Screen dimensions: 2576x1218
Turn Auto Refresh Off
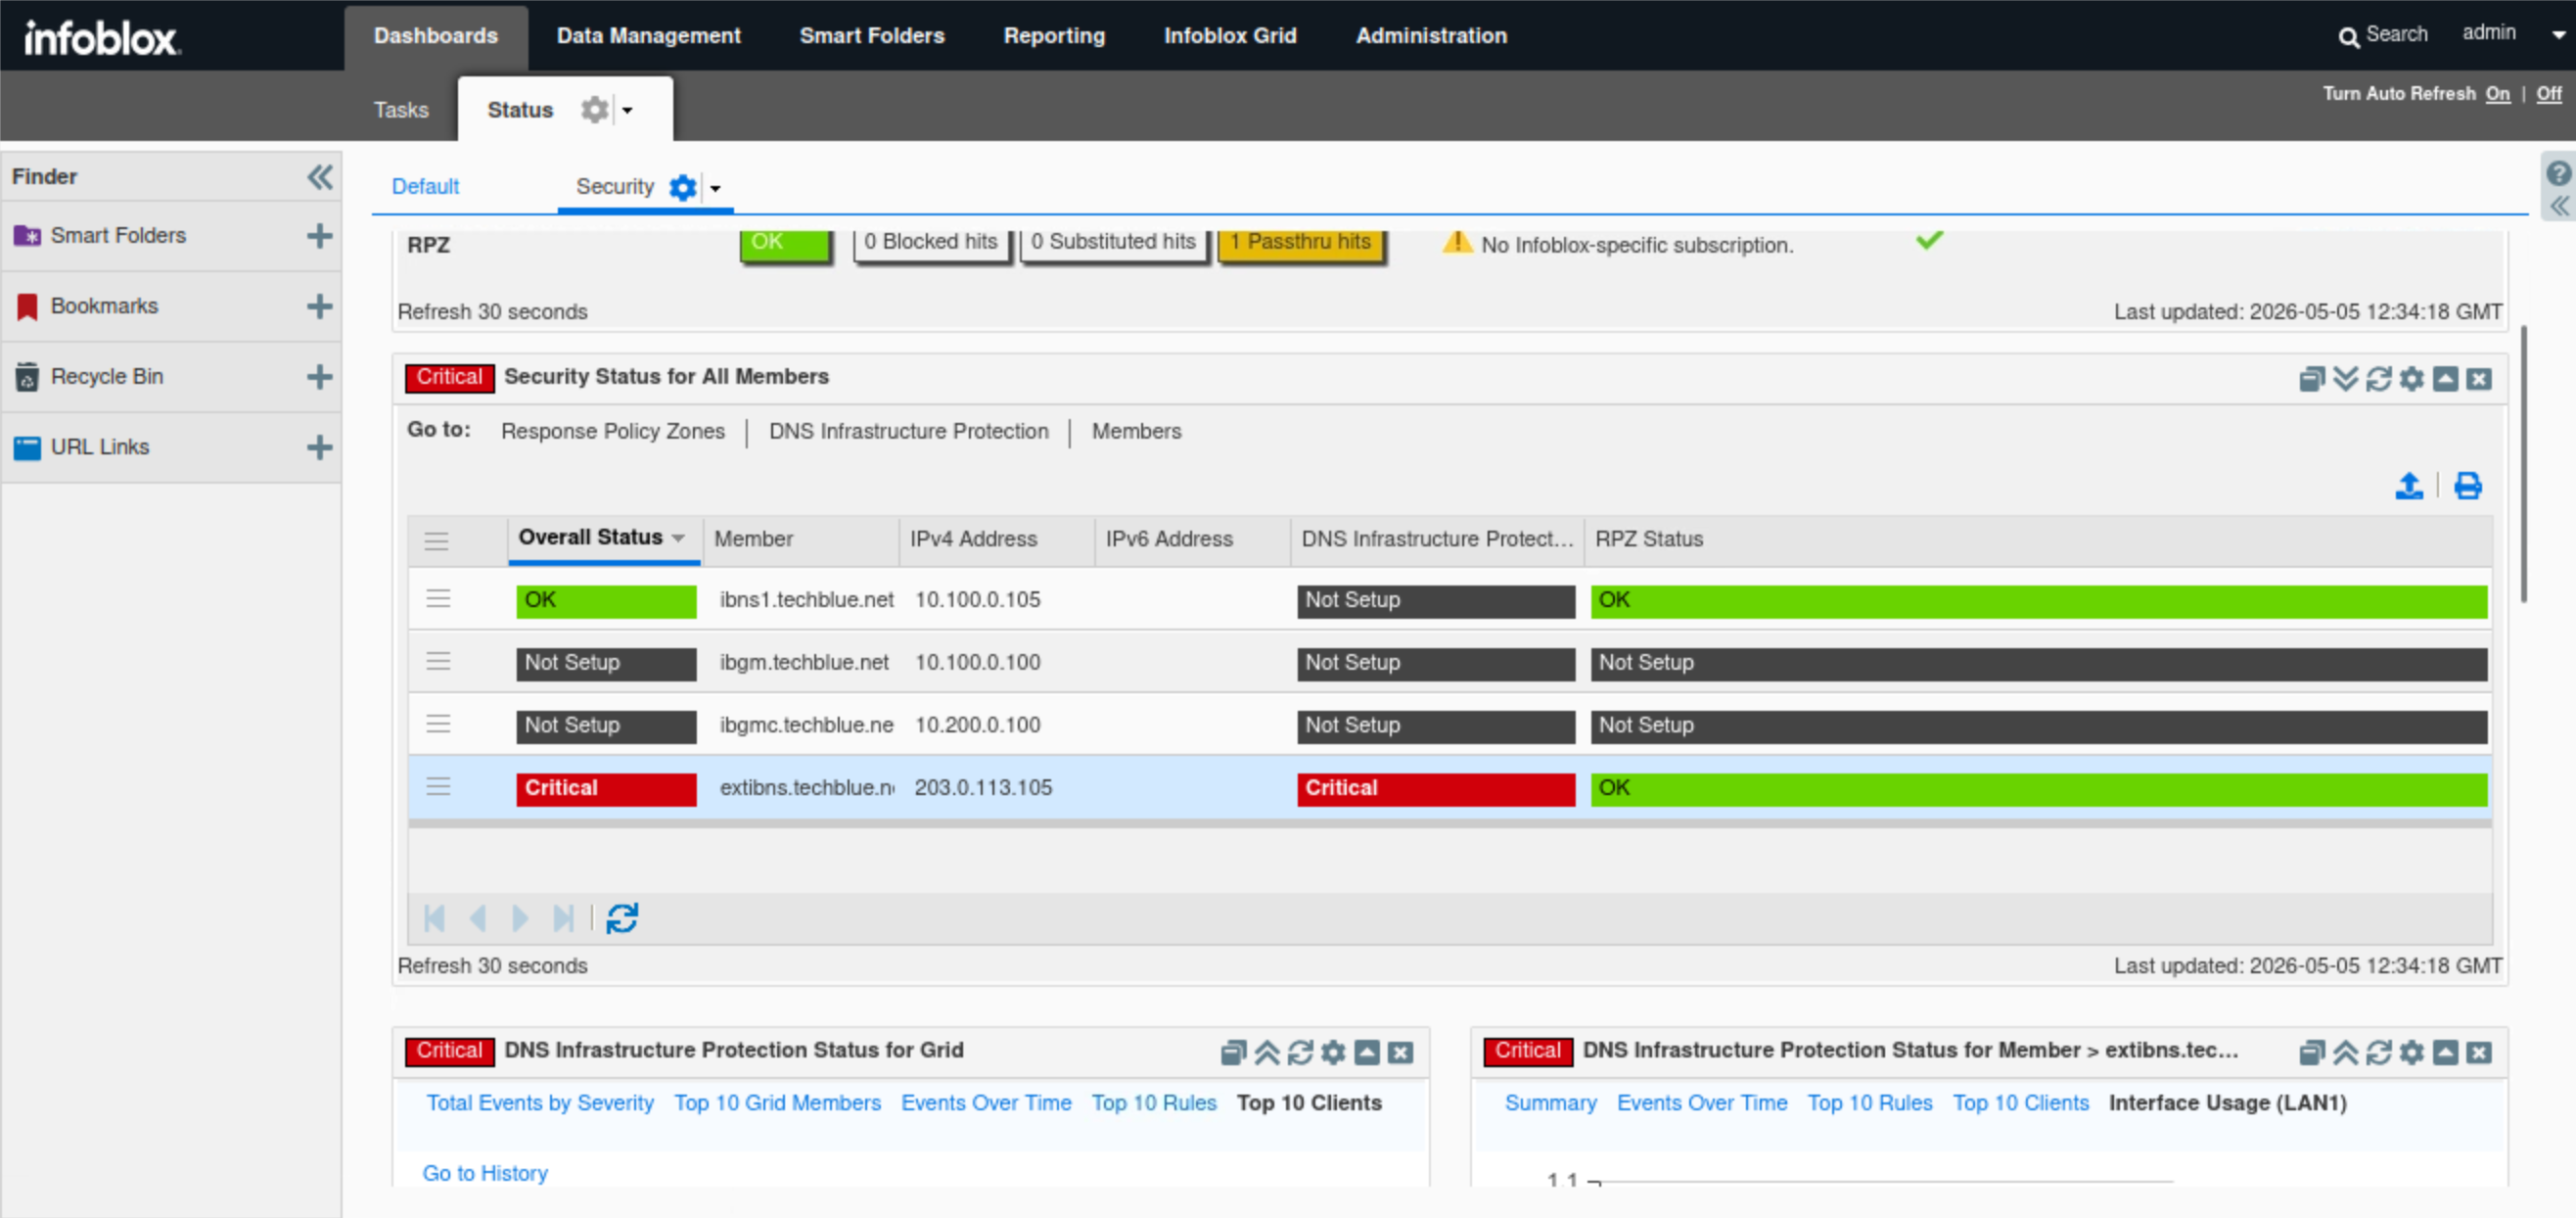tap(2549, 93)
